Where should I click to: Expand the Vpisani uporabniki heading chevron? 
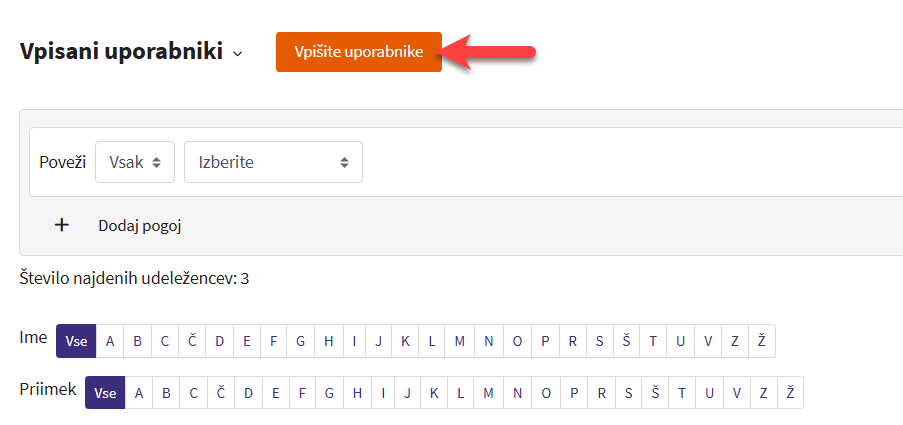(x=237, y=54)
